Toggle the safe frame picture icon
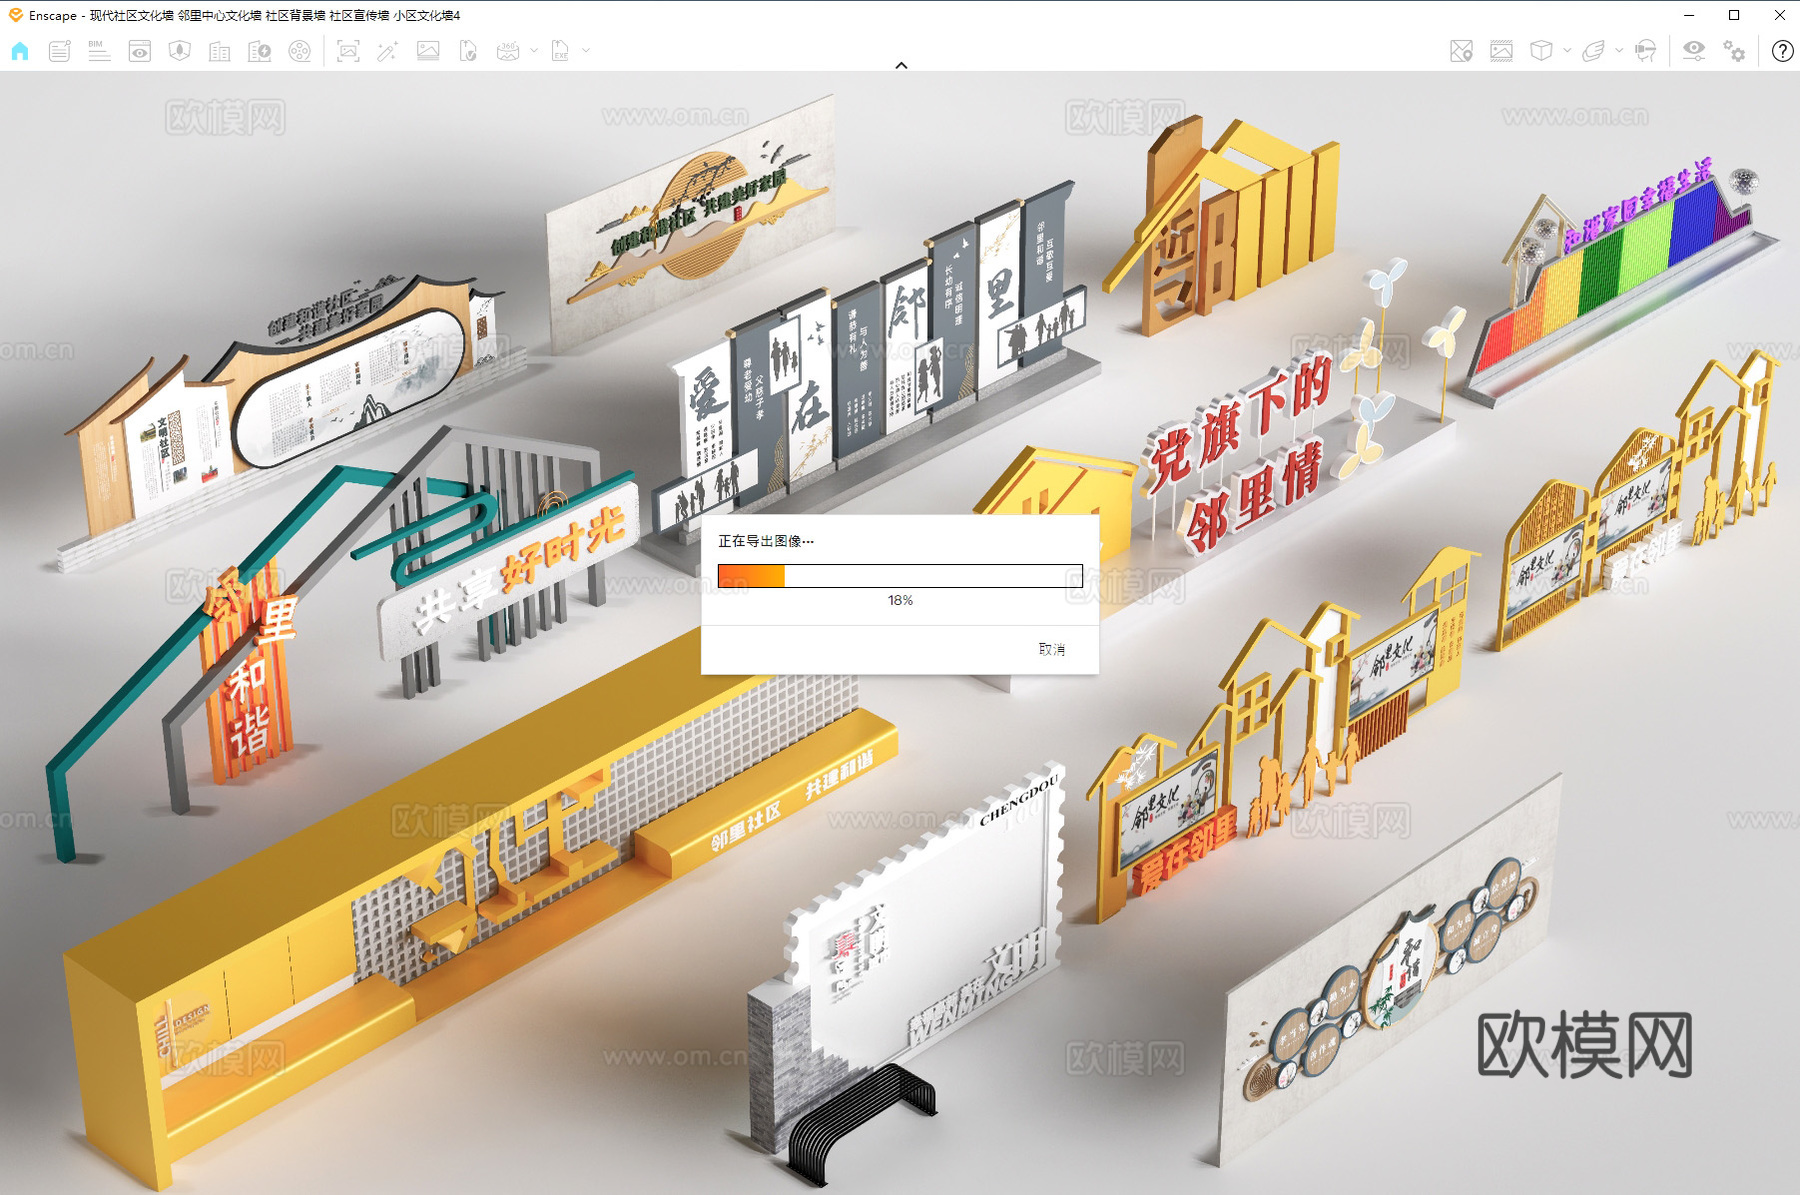 pyautogui.click(x=1501, y=51)
